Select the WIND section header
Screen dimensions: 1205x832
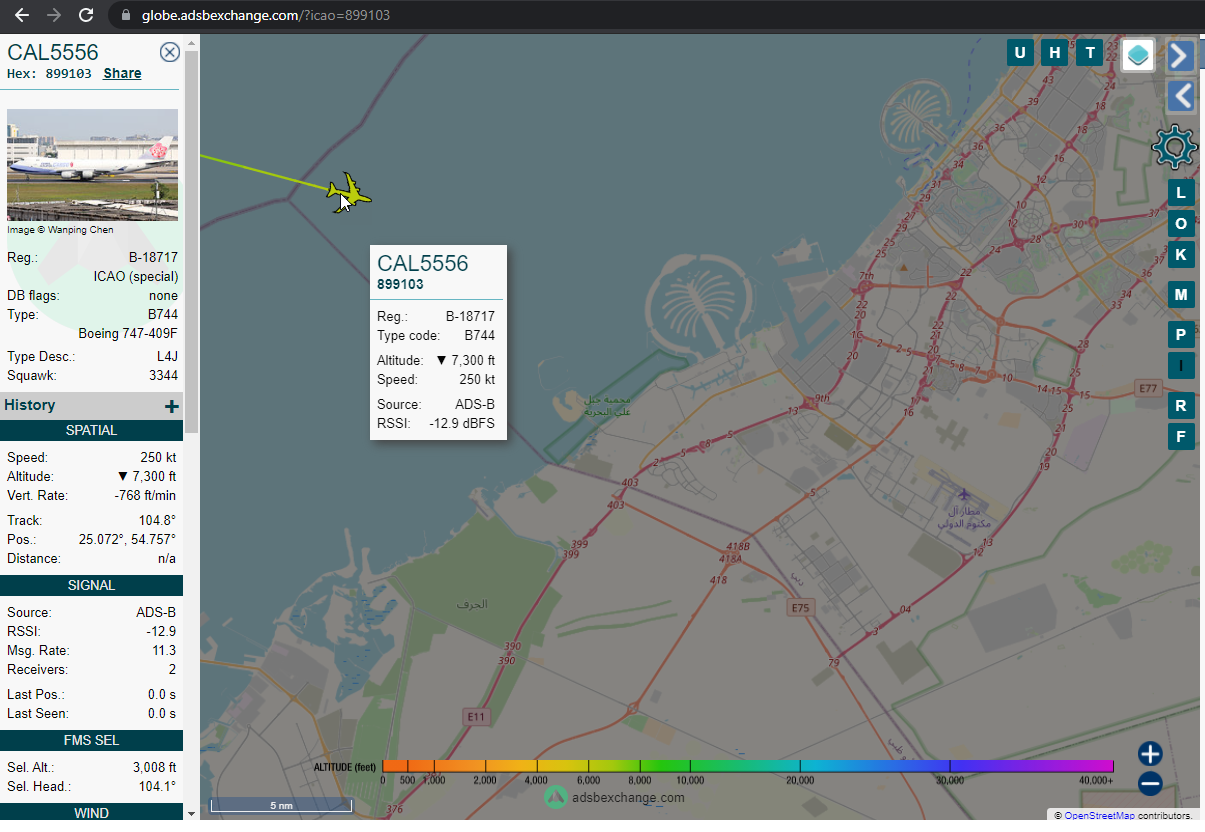coord(91,813)
